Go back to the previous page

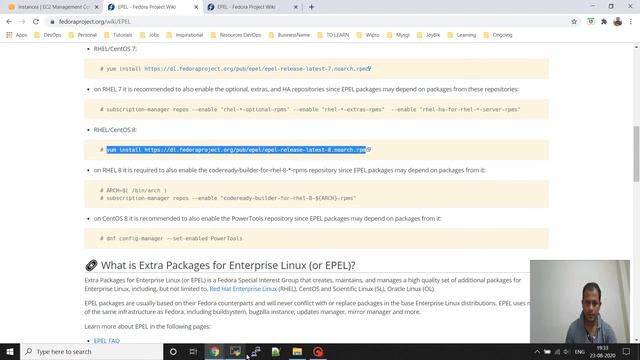[x=9, y=22]
